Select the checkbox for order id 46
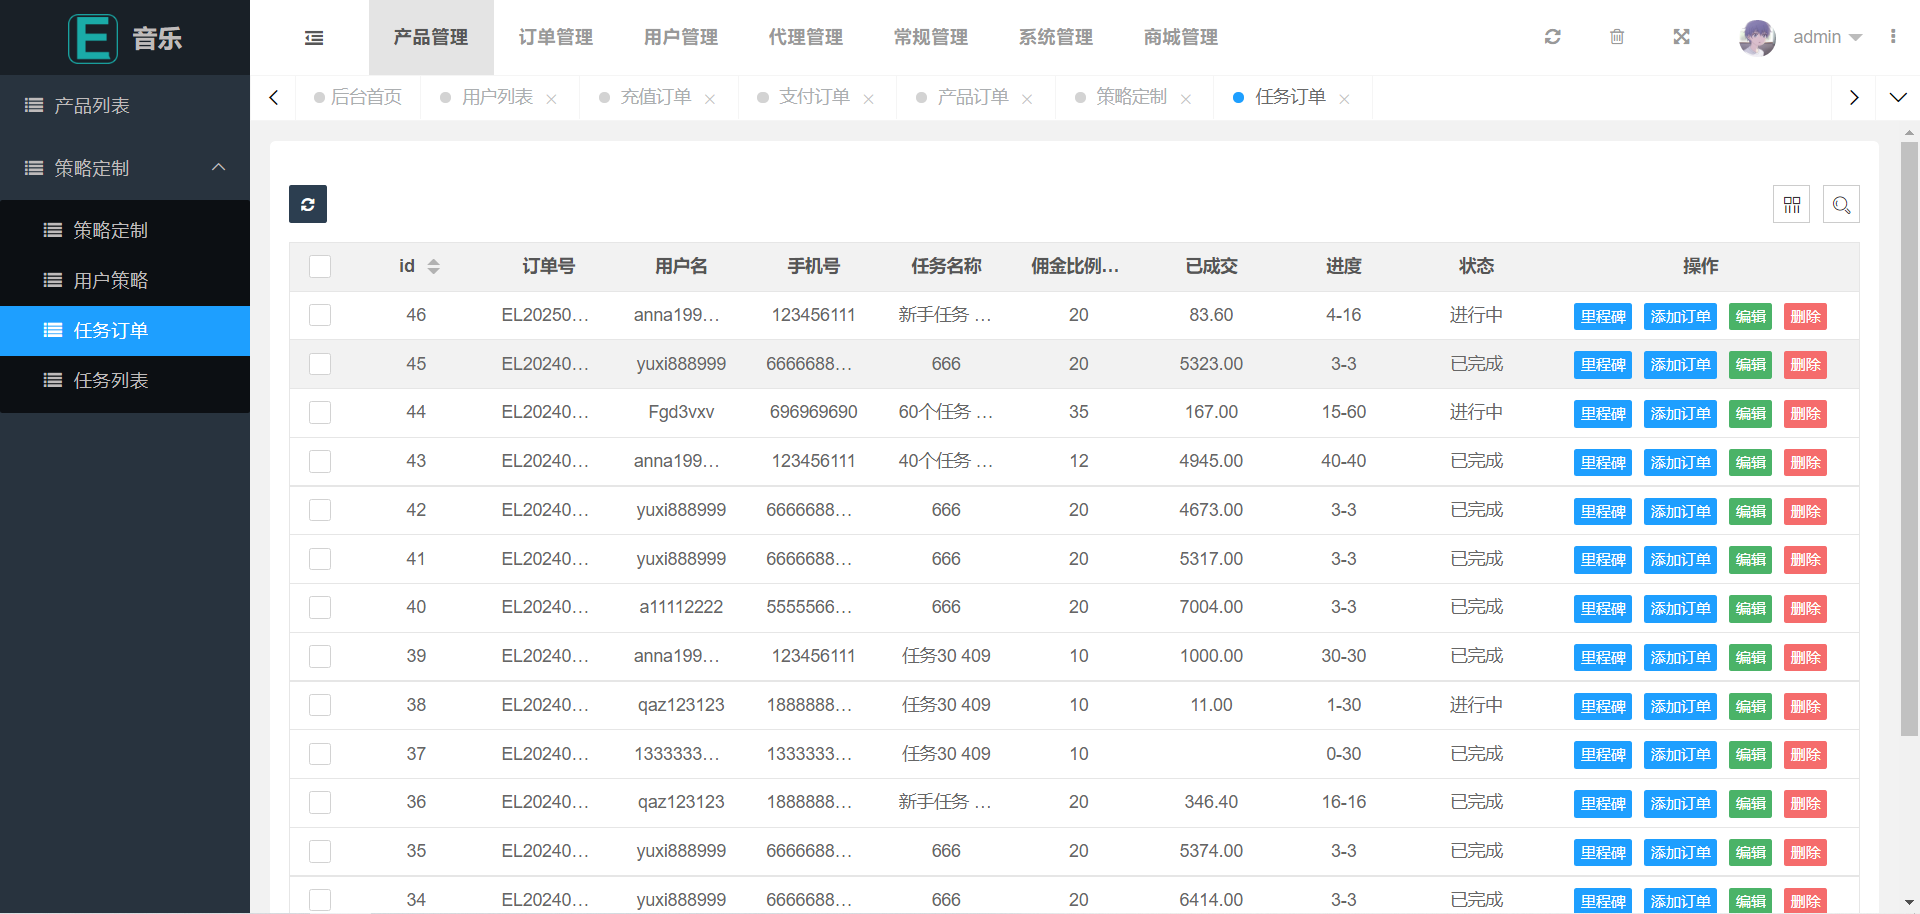Viewport: 1920px width, 914px height. point(320,315)
